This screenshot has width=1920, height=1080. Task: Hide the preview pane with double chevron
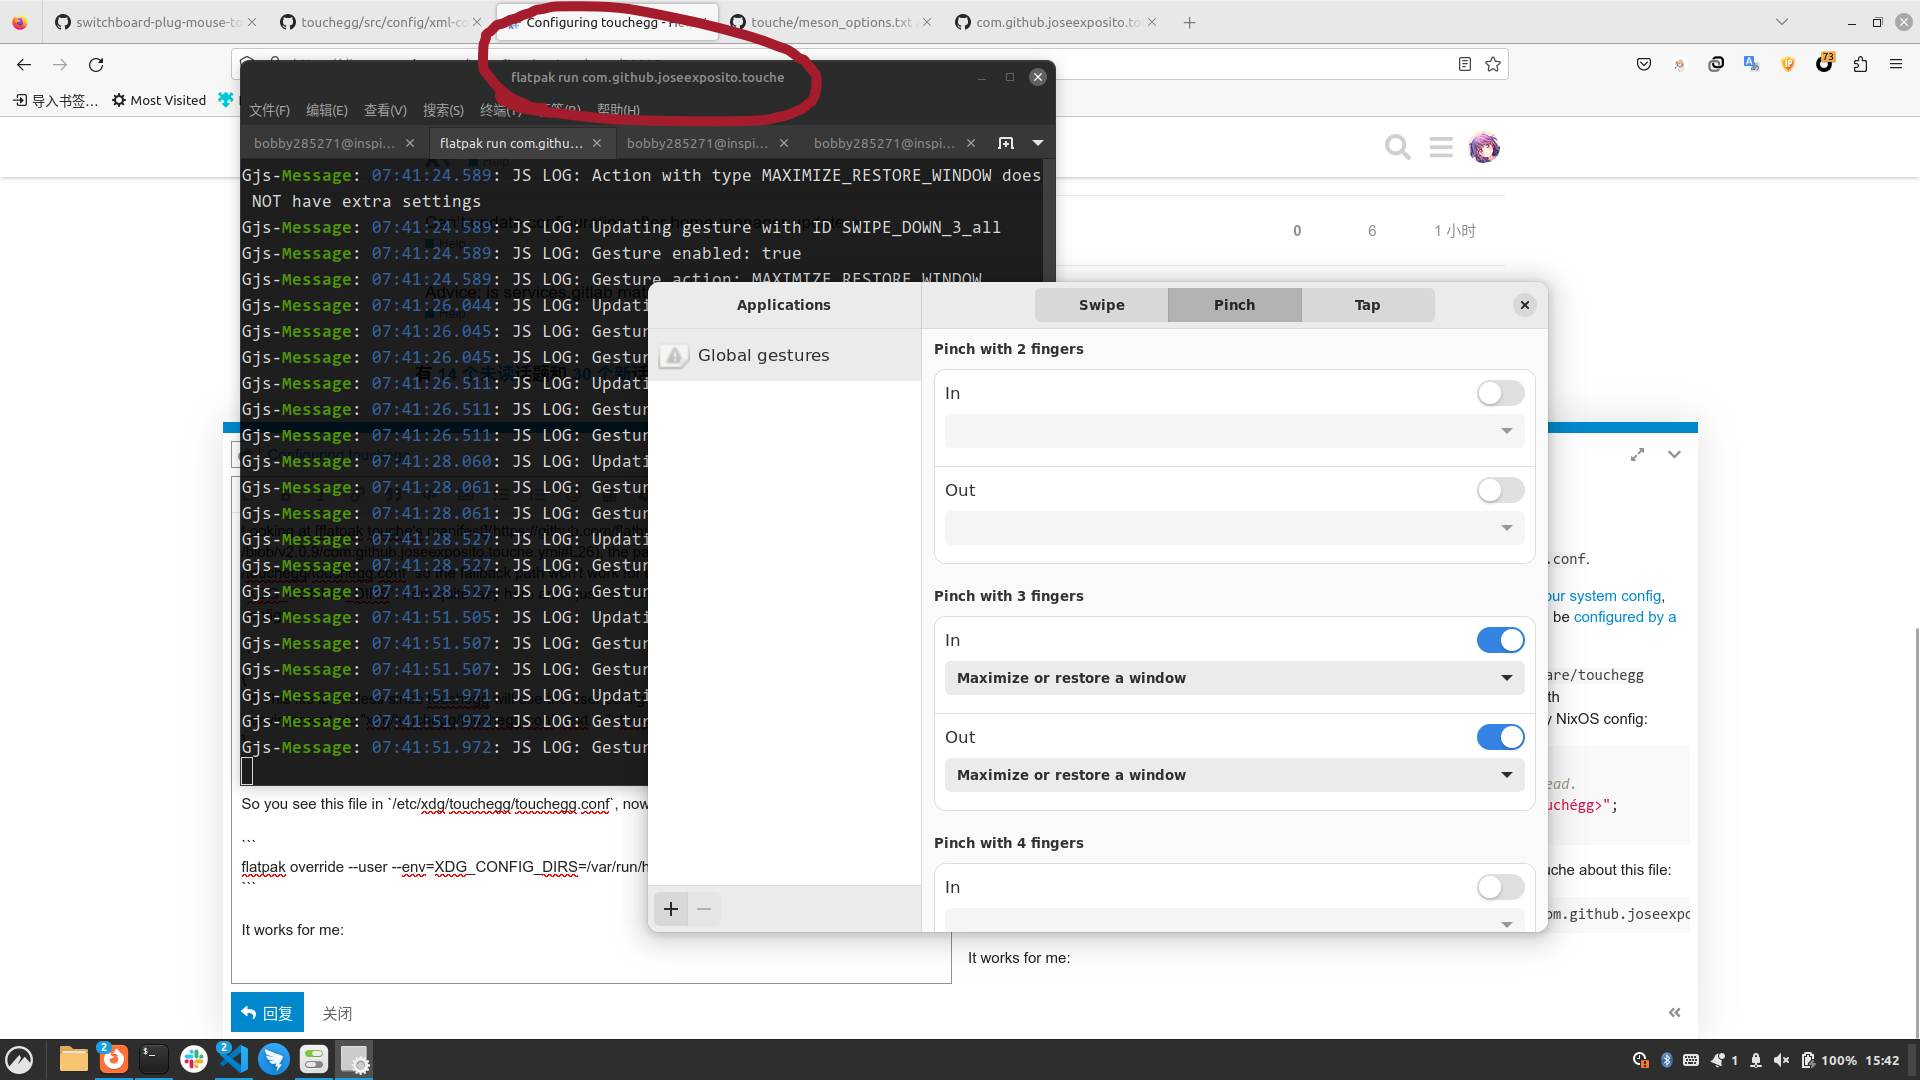tap(1674, 1013)
